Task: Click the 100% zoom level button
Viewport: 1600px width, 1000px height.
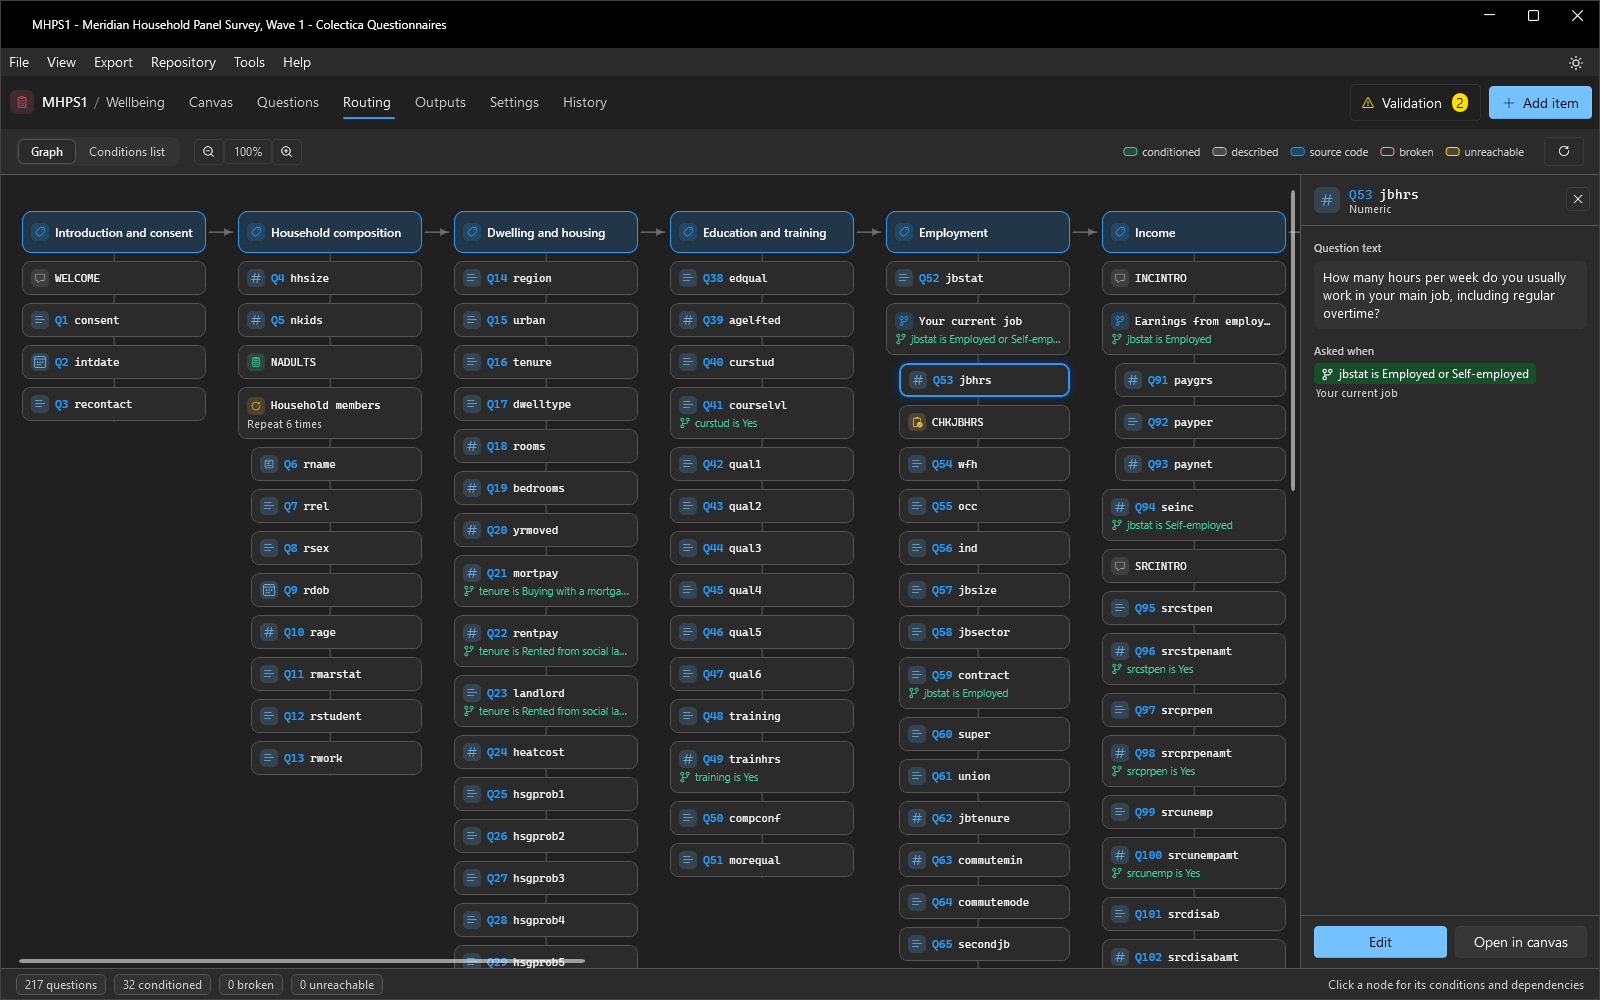Action: (248, 152)
